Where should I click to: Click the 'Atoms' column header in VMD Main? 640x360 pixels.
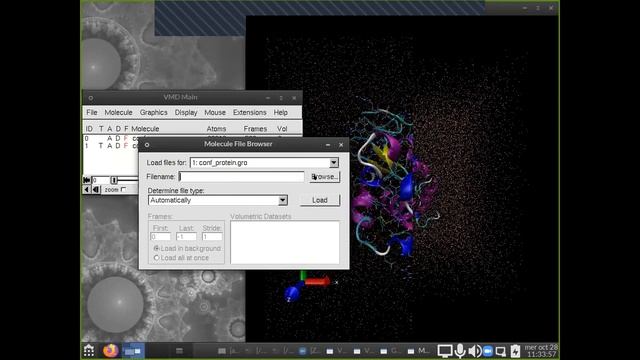(x=216, y=129)
